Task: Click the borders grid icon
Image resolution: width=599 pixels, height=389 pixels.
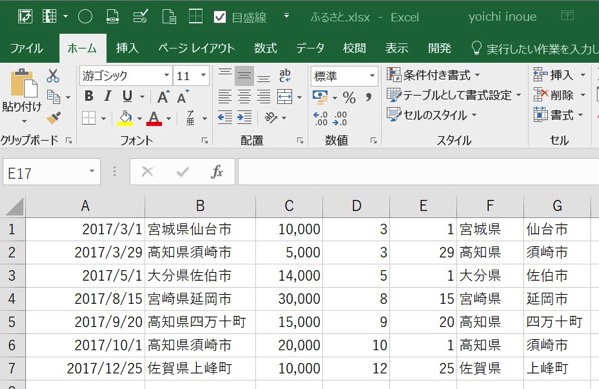Action: click(x=89, y=118)
